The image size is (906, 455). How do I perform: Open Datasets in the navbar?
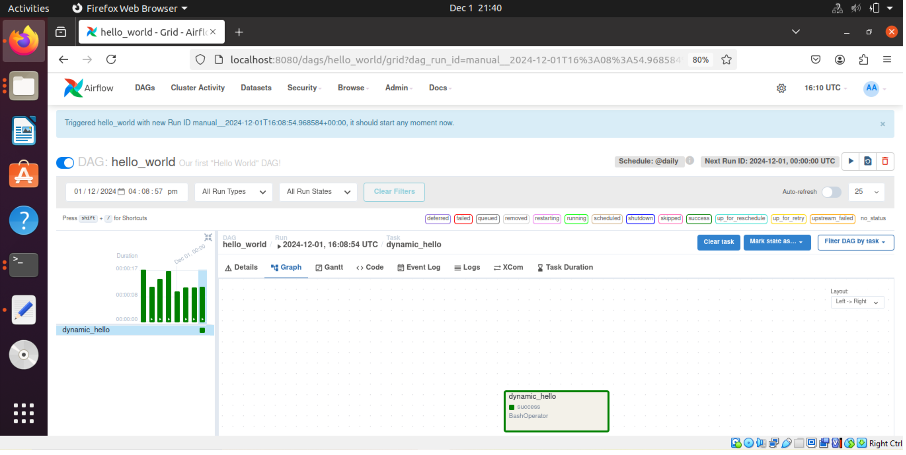(x=256, y=88)
